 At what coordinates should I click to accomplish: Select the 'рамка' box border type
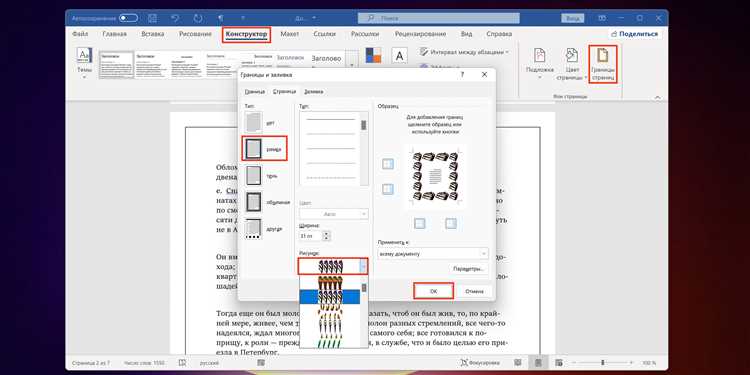(x=265, y=149)
